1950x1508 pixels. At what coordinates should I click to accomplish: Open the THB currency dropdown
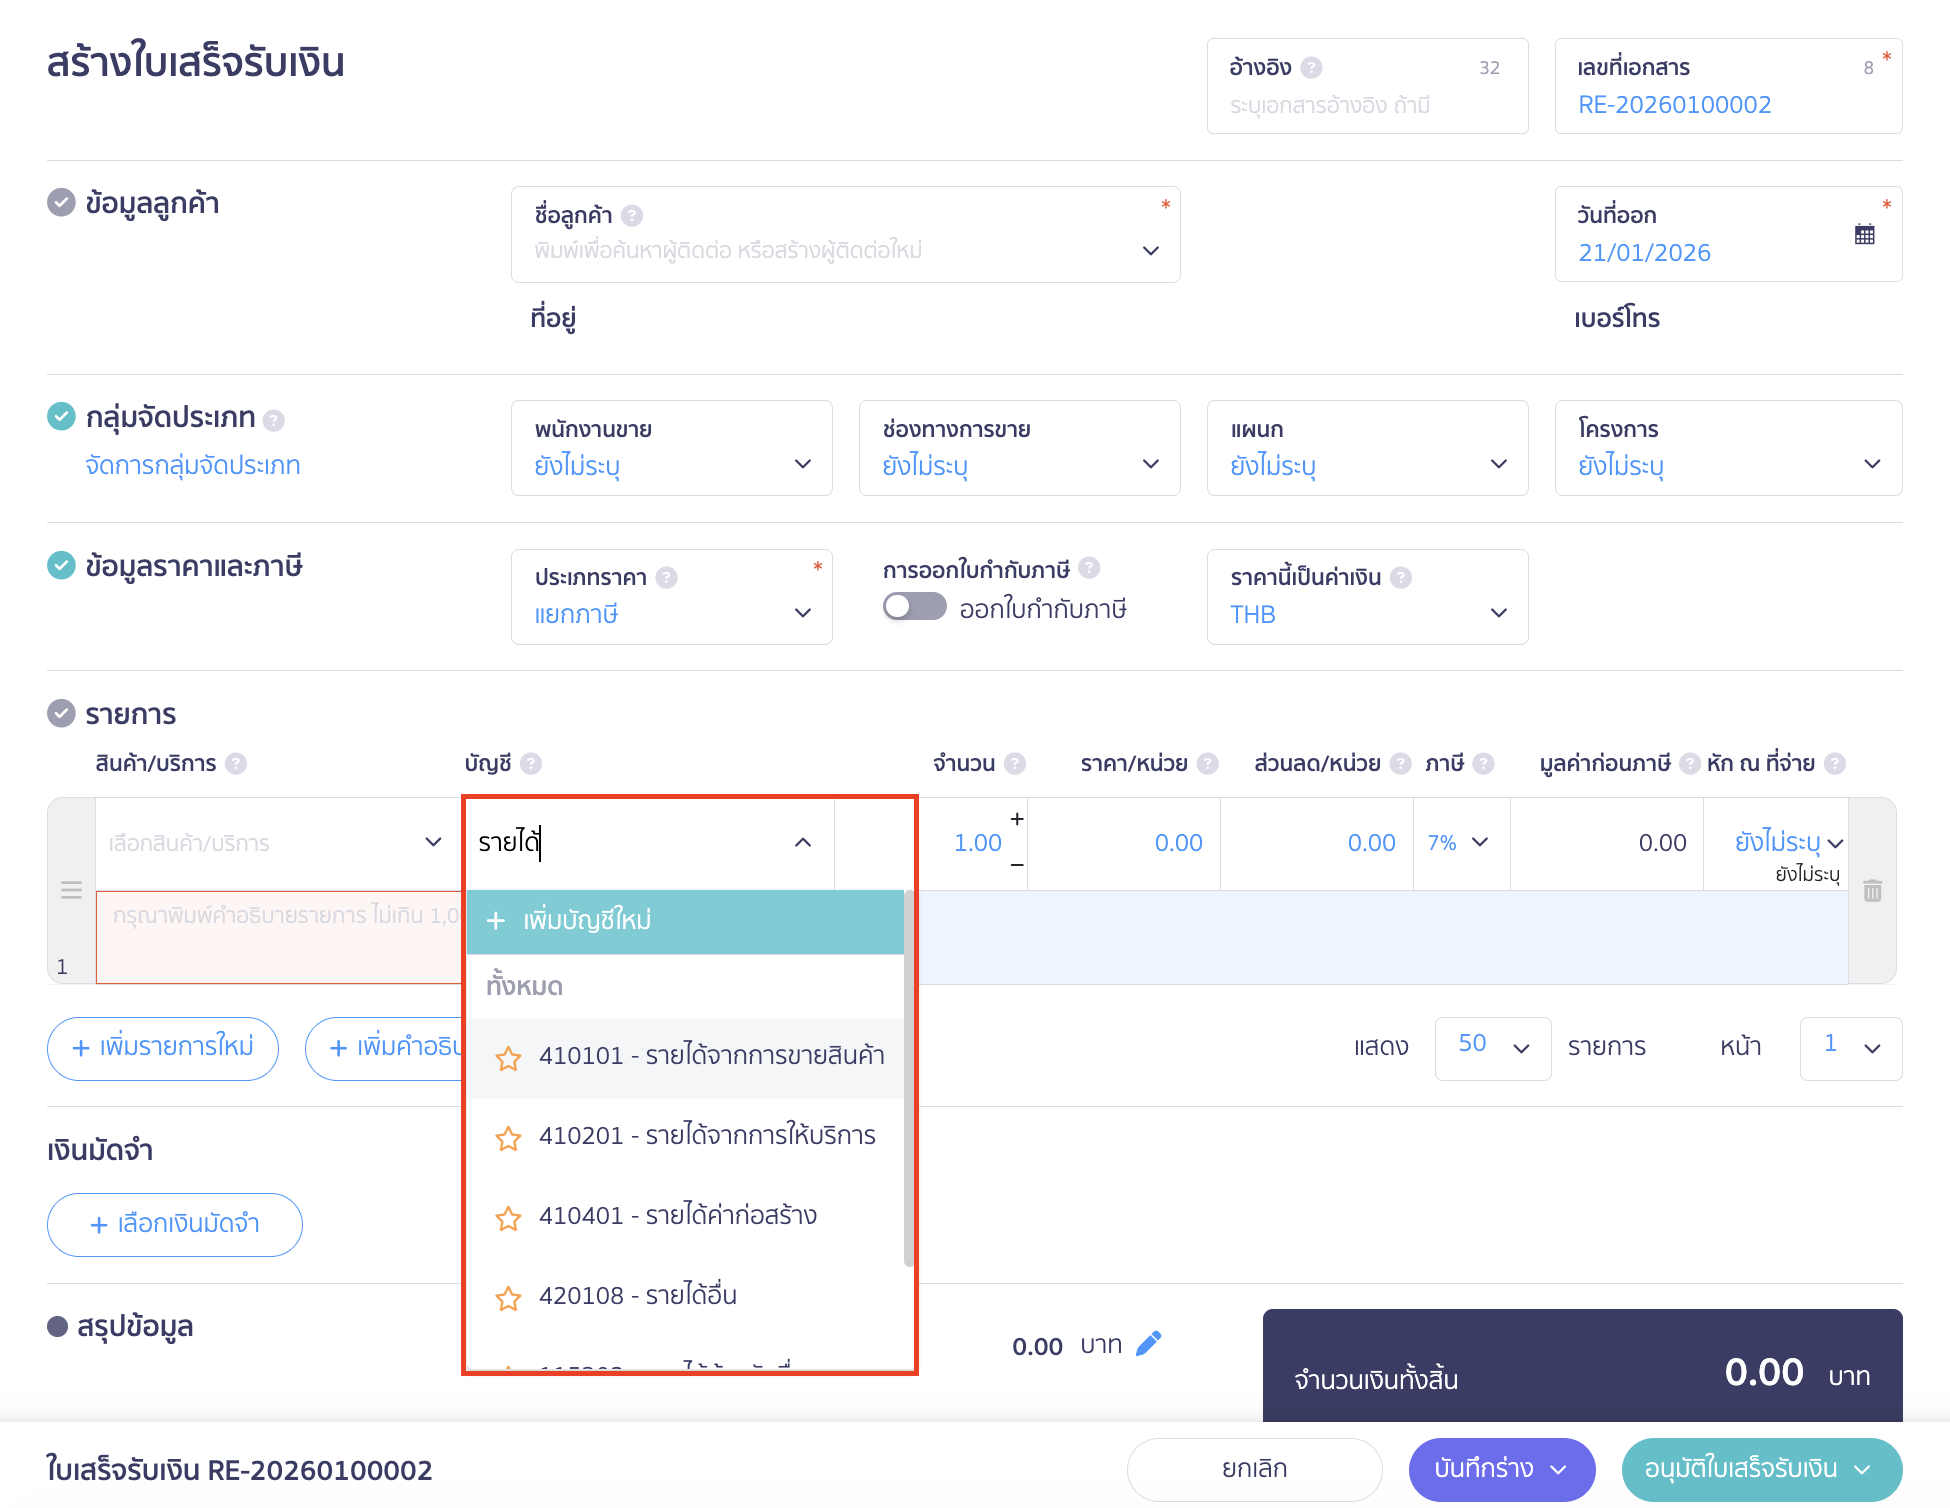click(x=1366, y=597)
